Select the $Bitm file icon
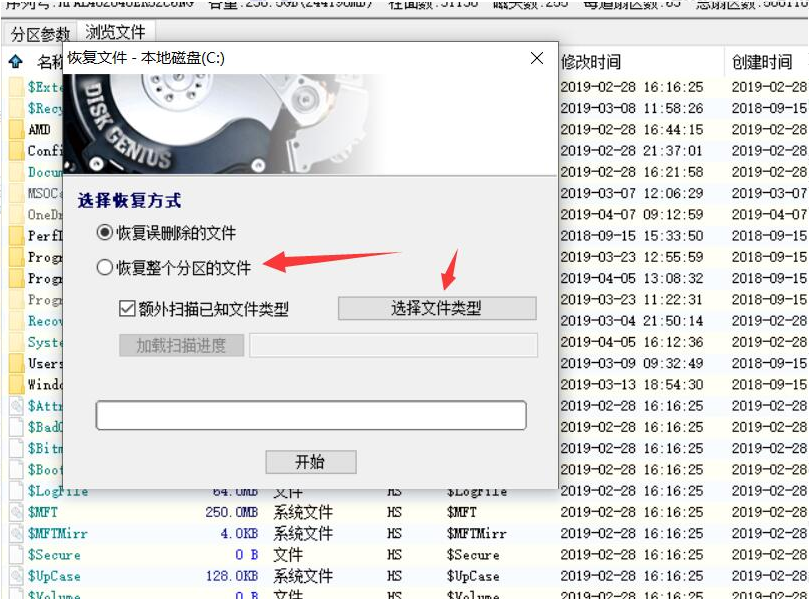 [17, 448]
